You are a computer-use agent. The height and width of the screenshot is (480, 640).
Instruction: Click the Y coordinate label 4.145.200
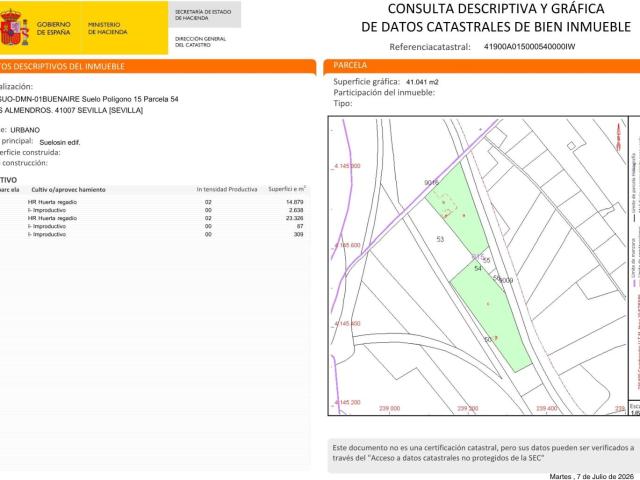[347, 402]
